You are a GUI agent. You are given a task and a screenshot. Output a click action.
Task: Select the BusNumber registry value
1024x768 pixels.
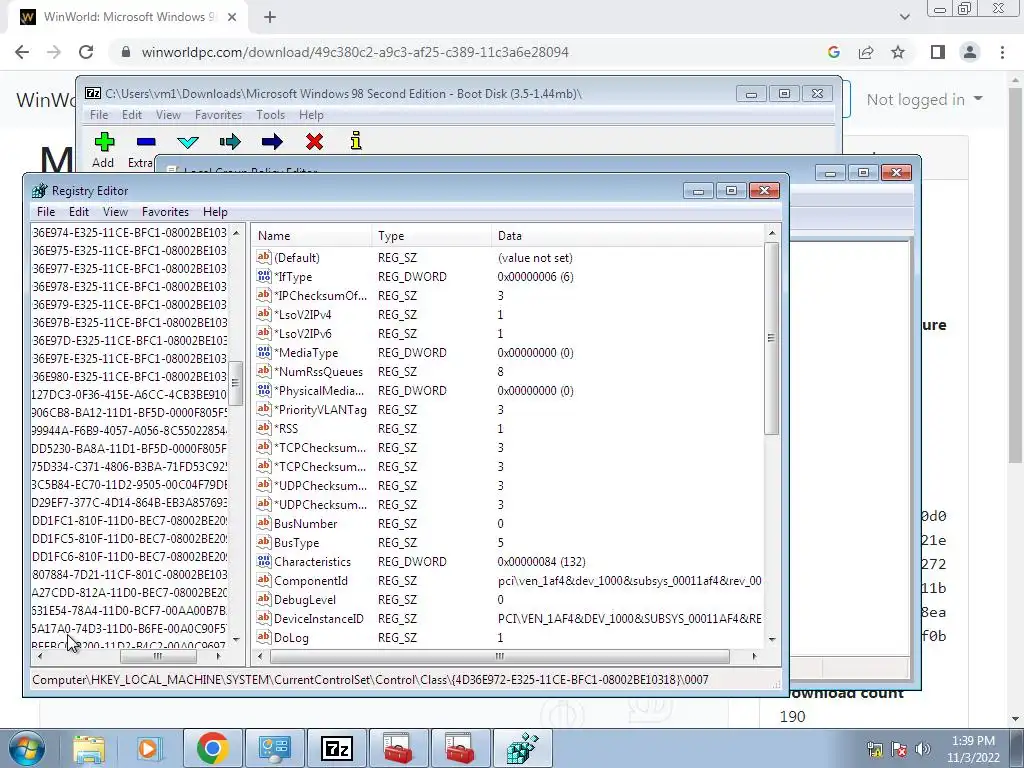(x=305, y=524)
